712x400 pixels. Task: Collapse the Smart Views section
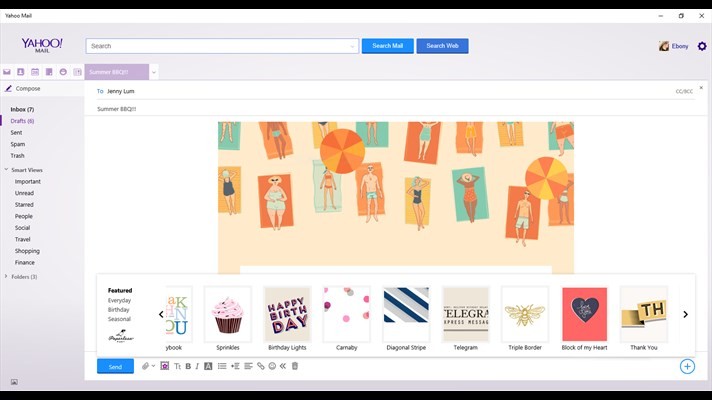point(6,170)
